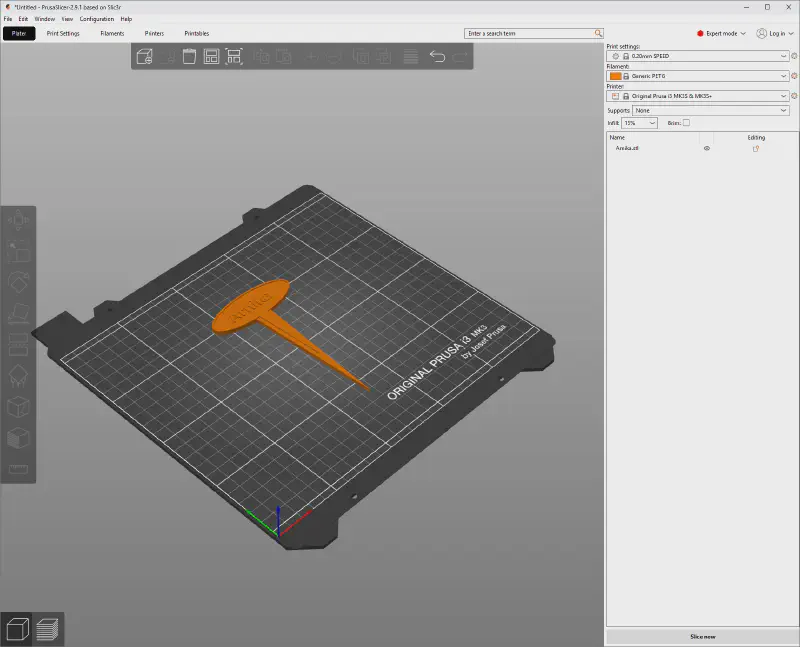Select the Place on face tool

pyautogui.click(x=18, y=314)
